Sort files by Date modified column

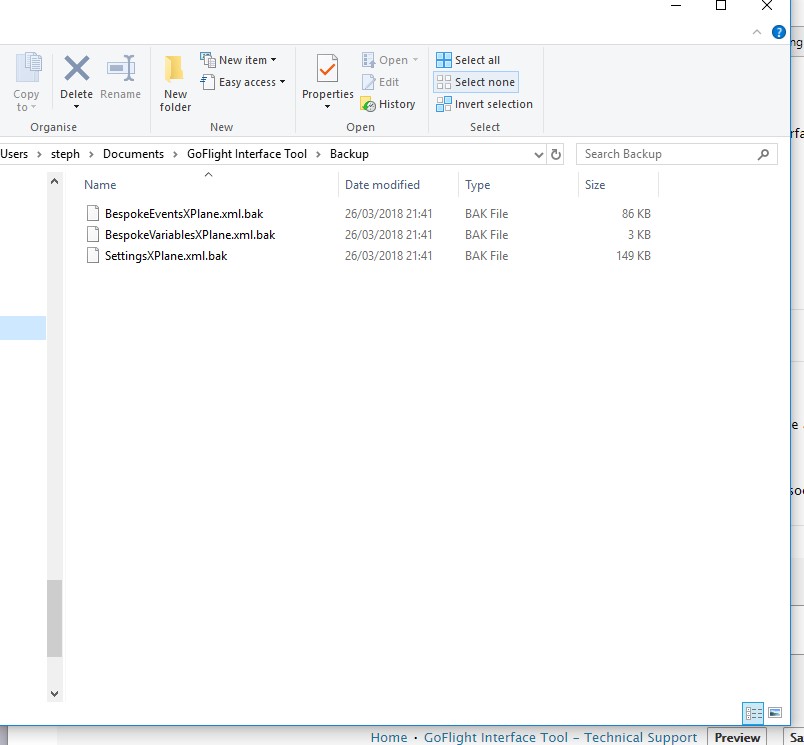382,185
